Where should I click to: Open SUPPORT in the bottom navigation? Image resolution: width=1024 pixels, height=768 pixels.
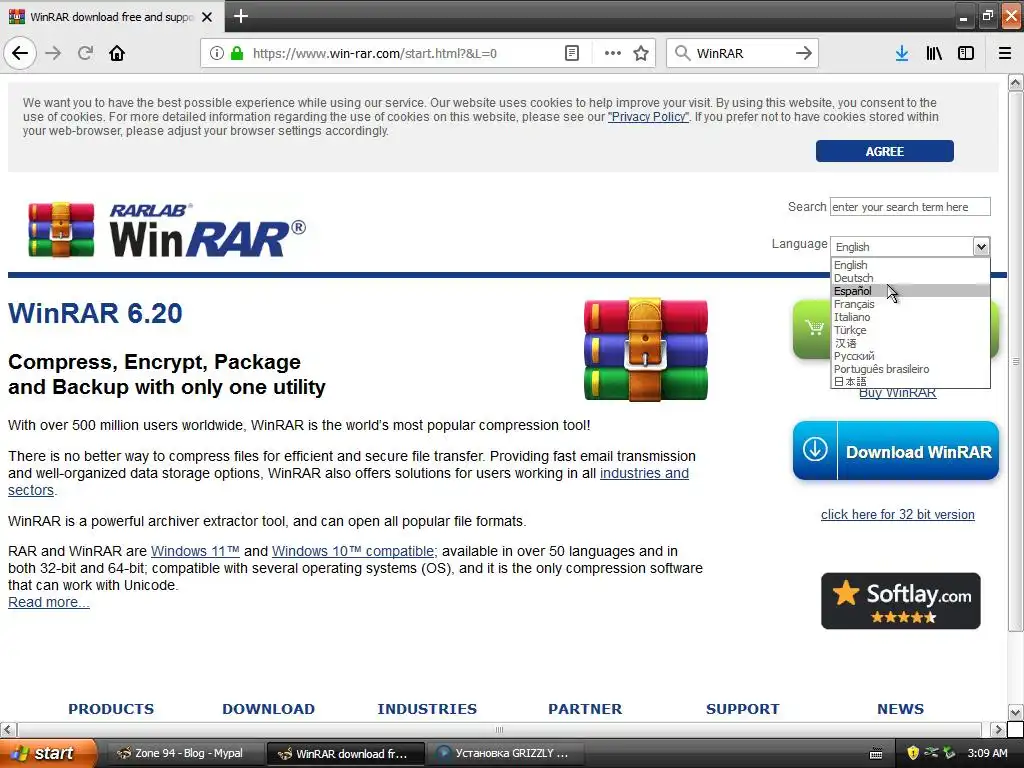point(743,709)
